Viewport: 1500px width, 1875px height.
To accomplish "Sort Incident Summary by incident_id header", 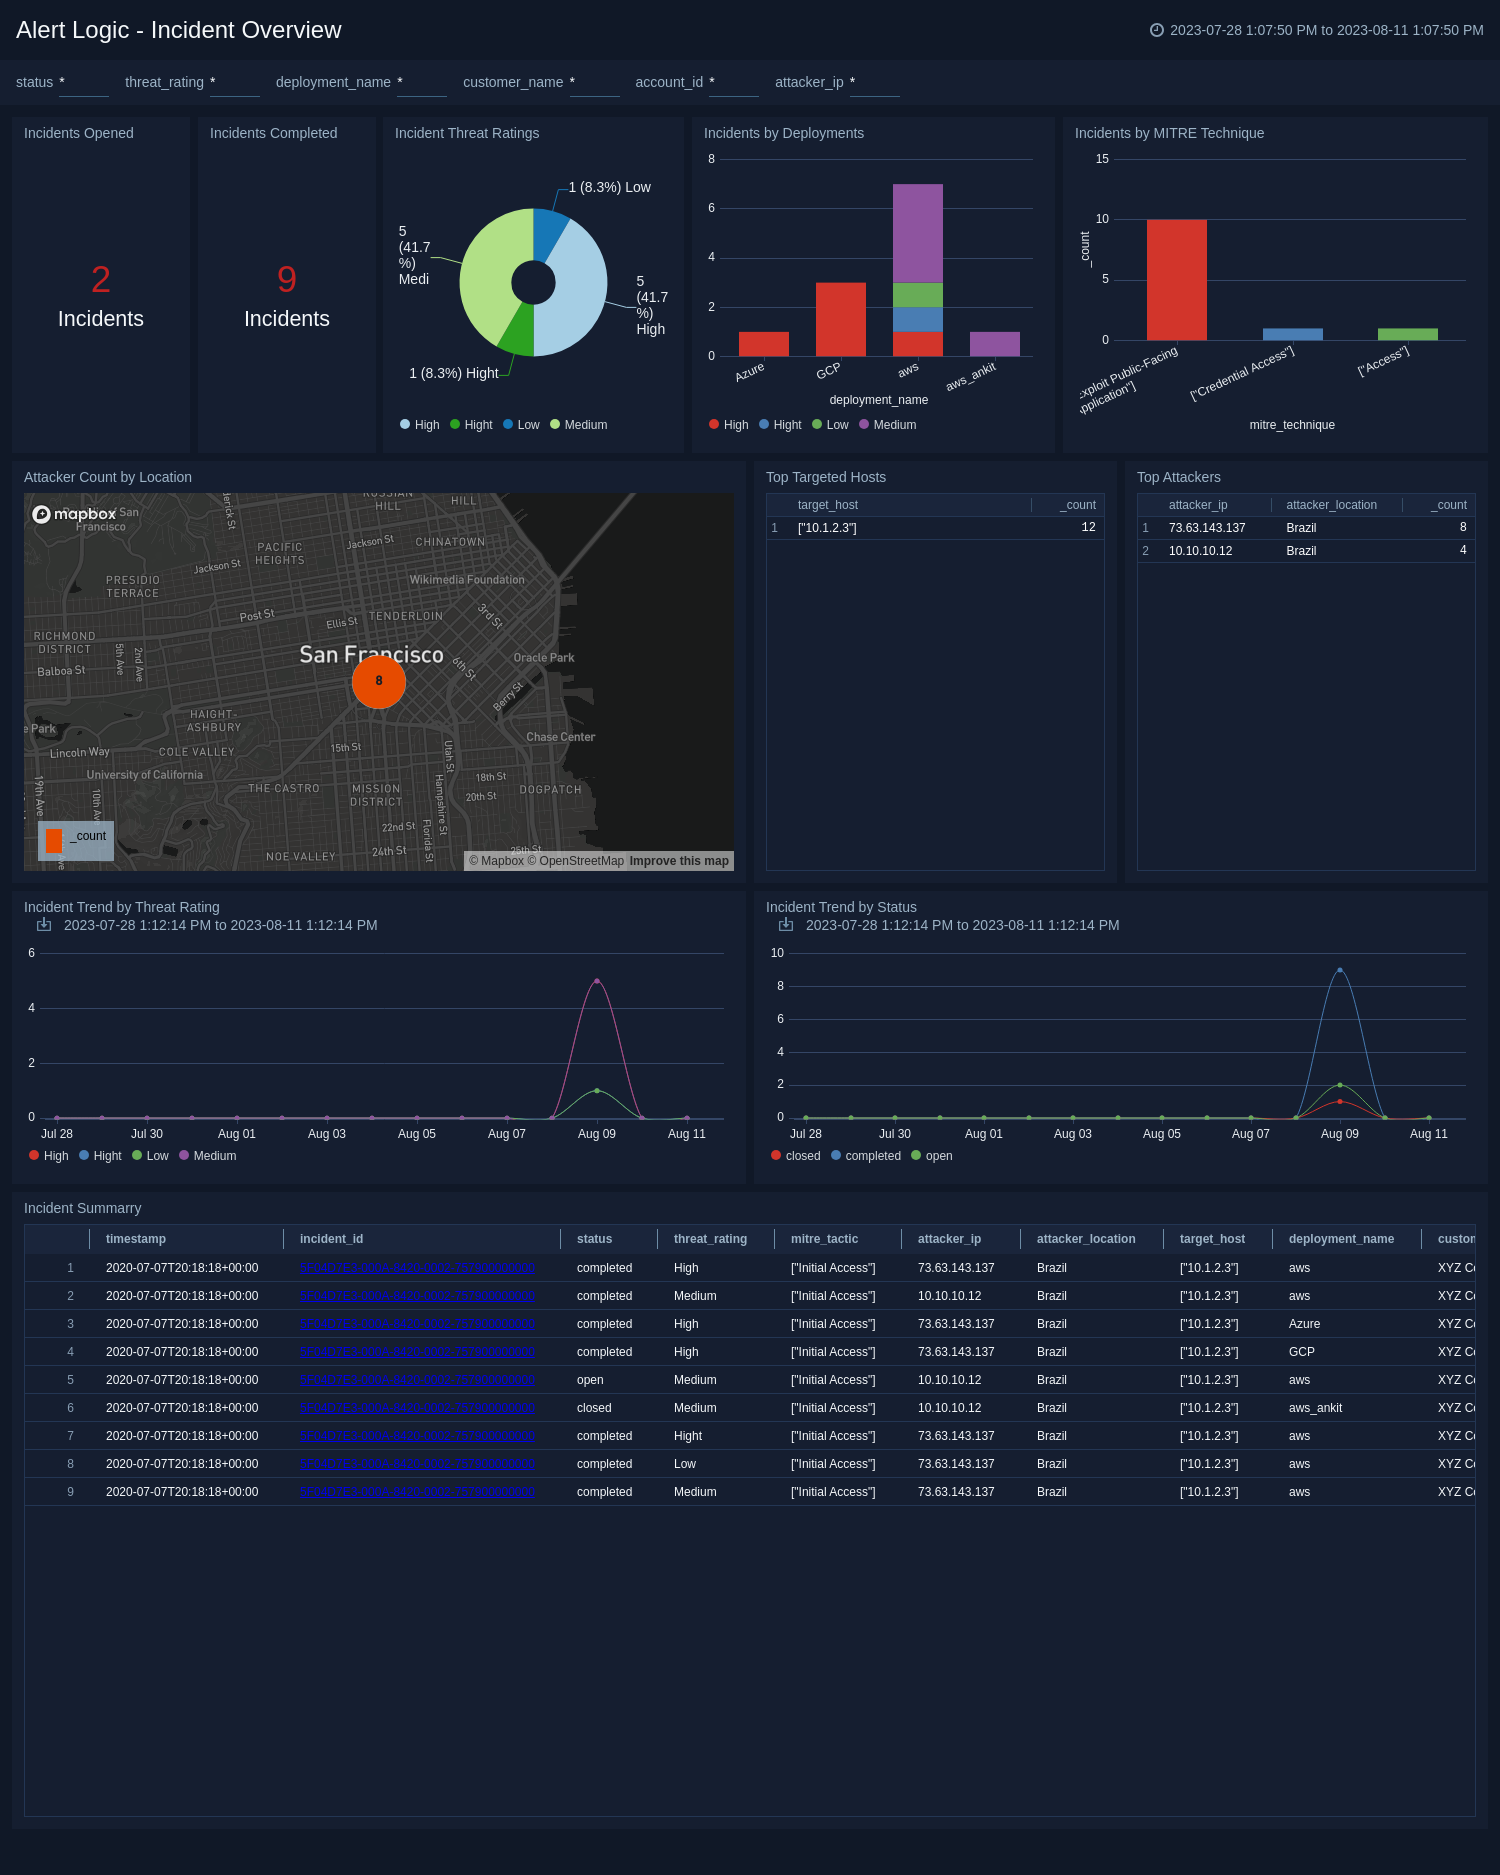I will 331,1239.
